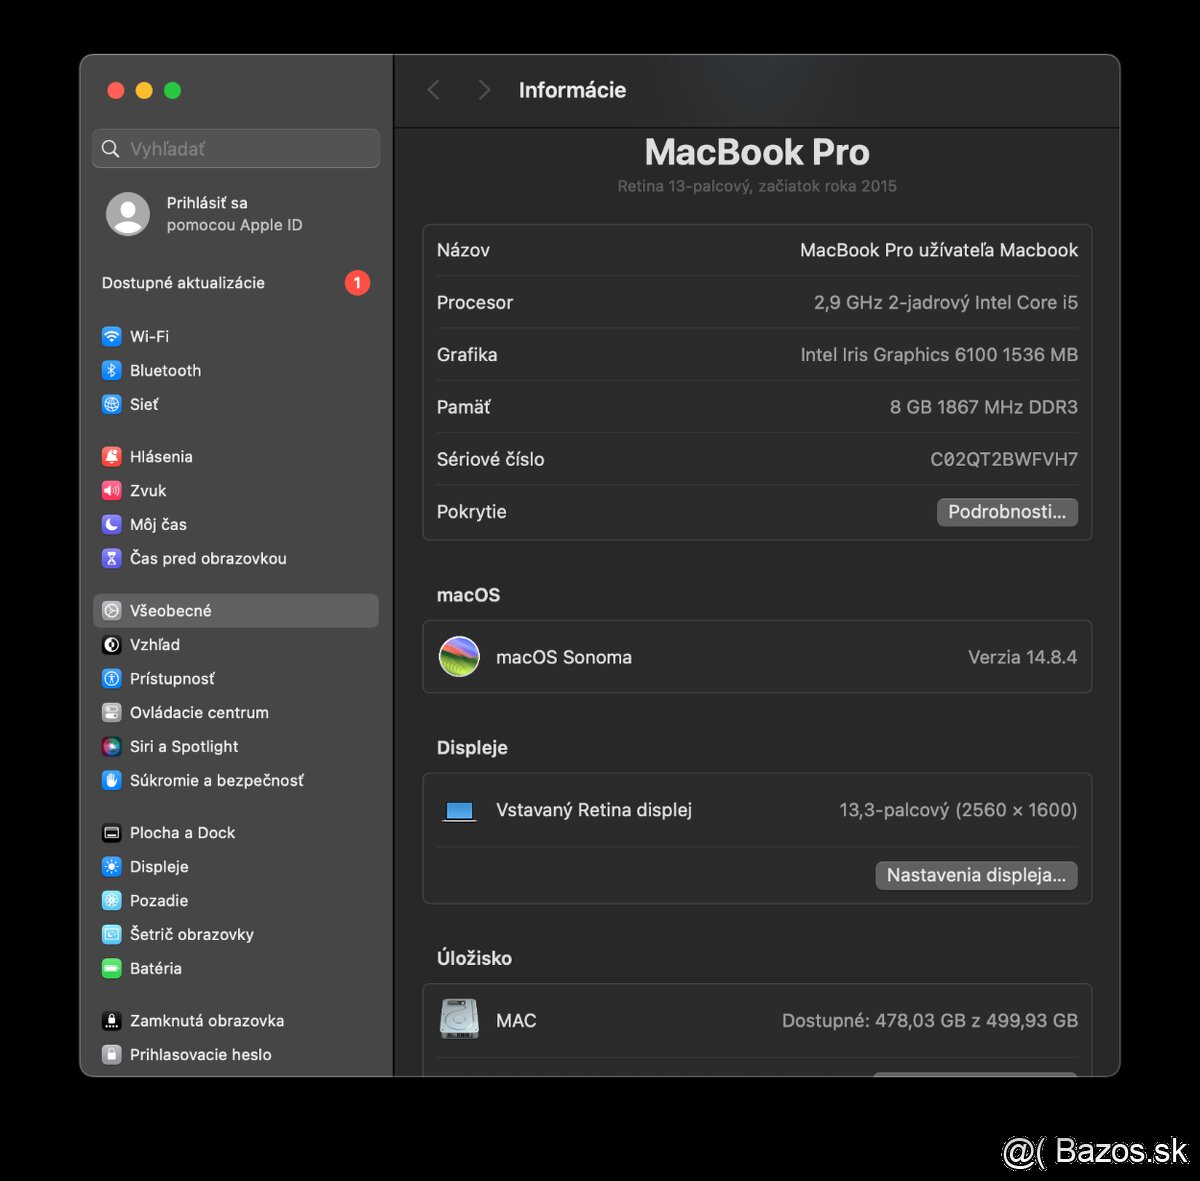Click the Podrobnosti... coverage button
1200x1181 pixels.
click(x=1007, y=512)
